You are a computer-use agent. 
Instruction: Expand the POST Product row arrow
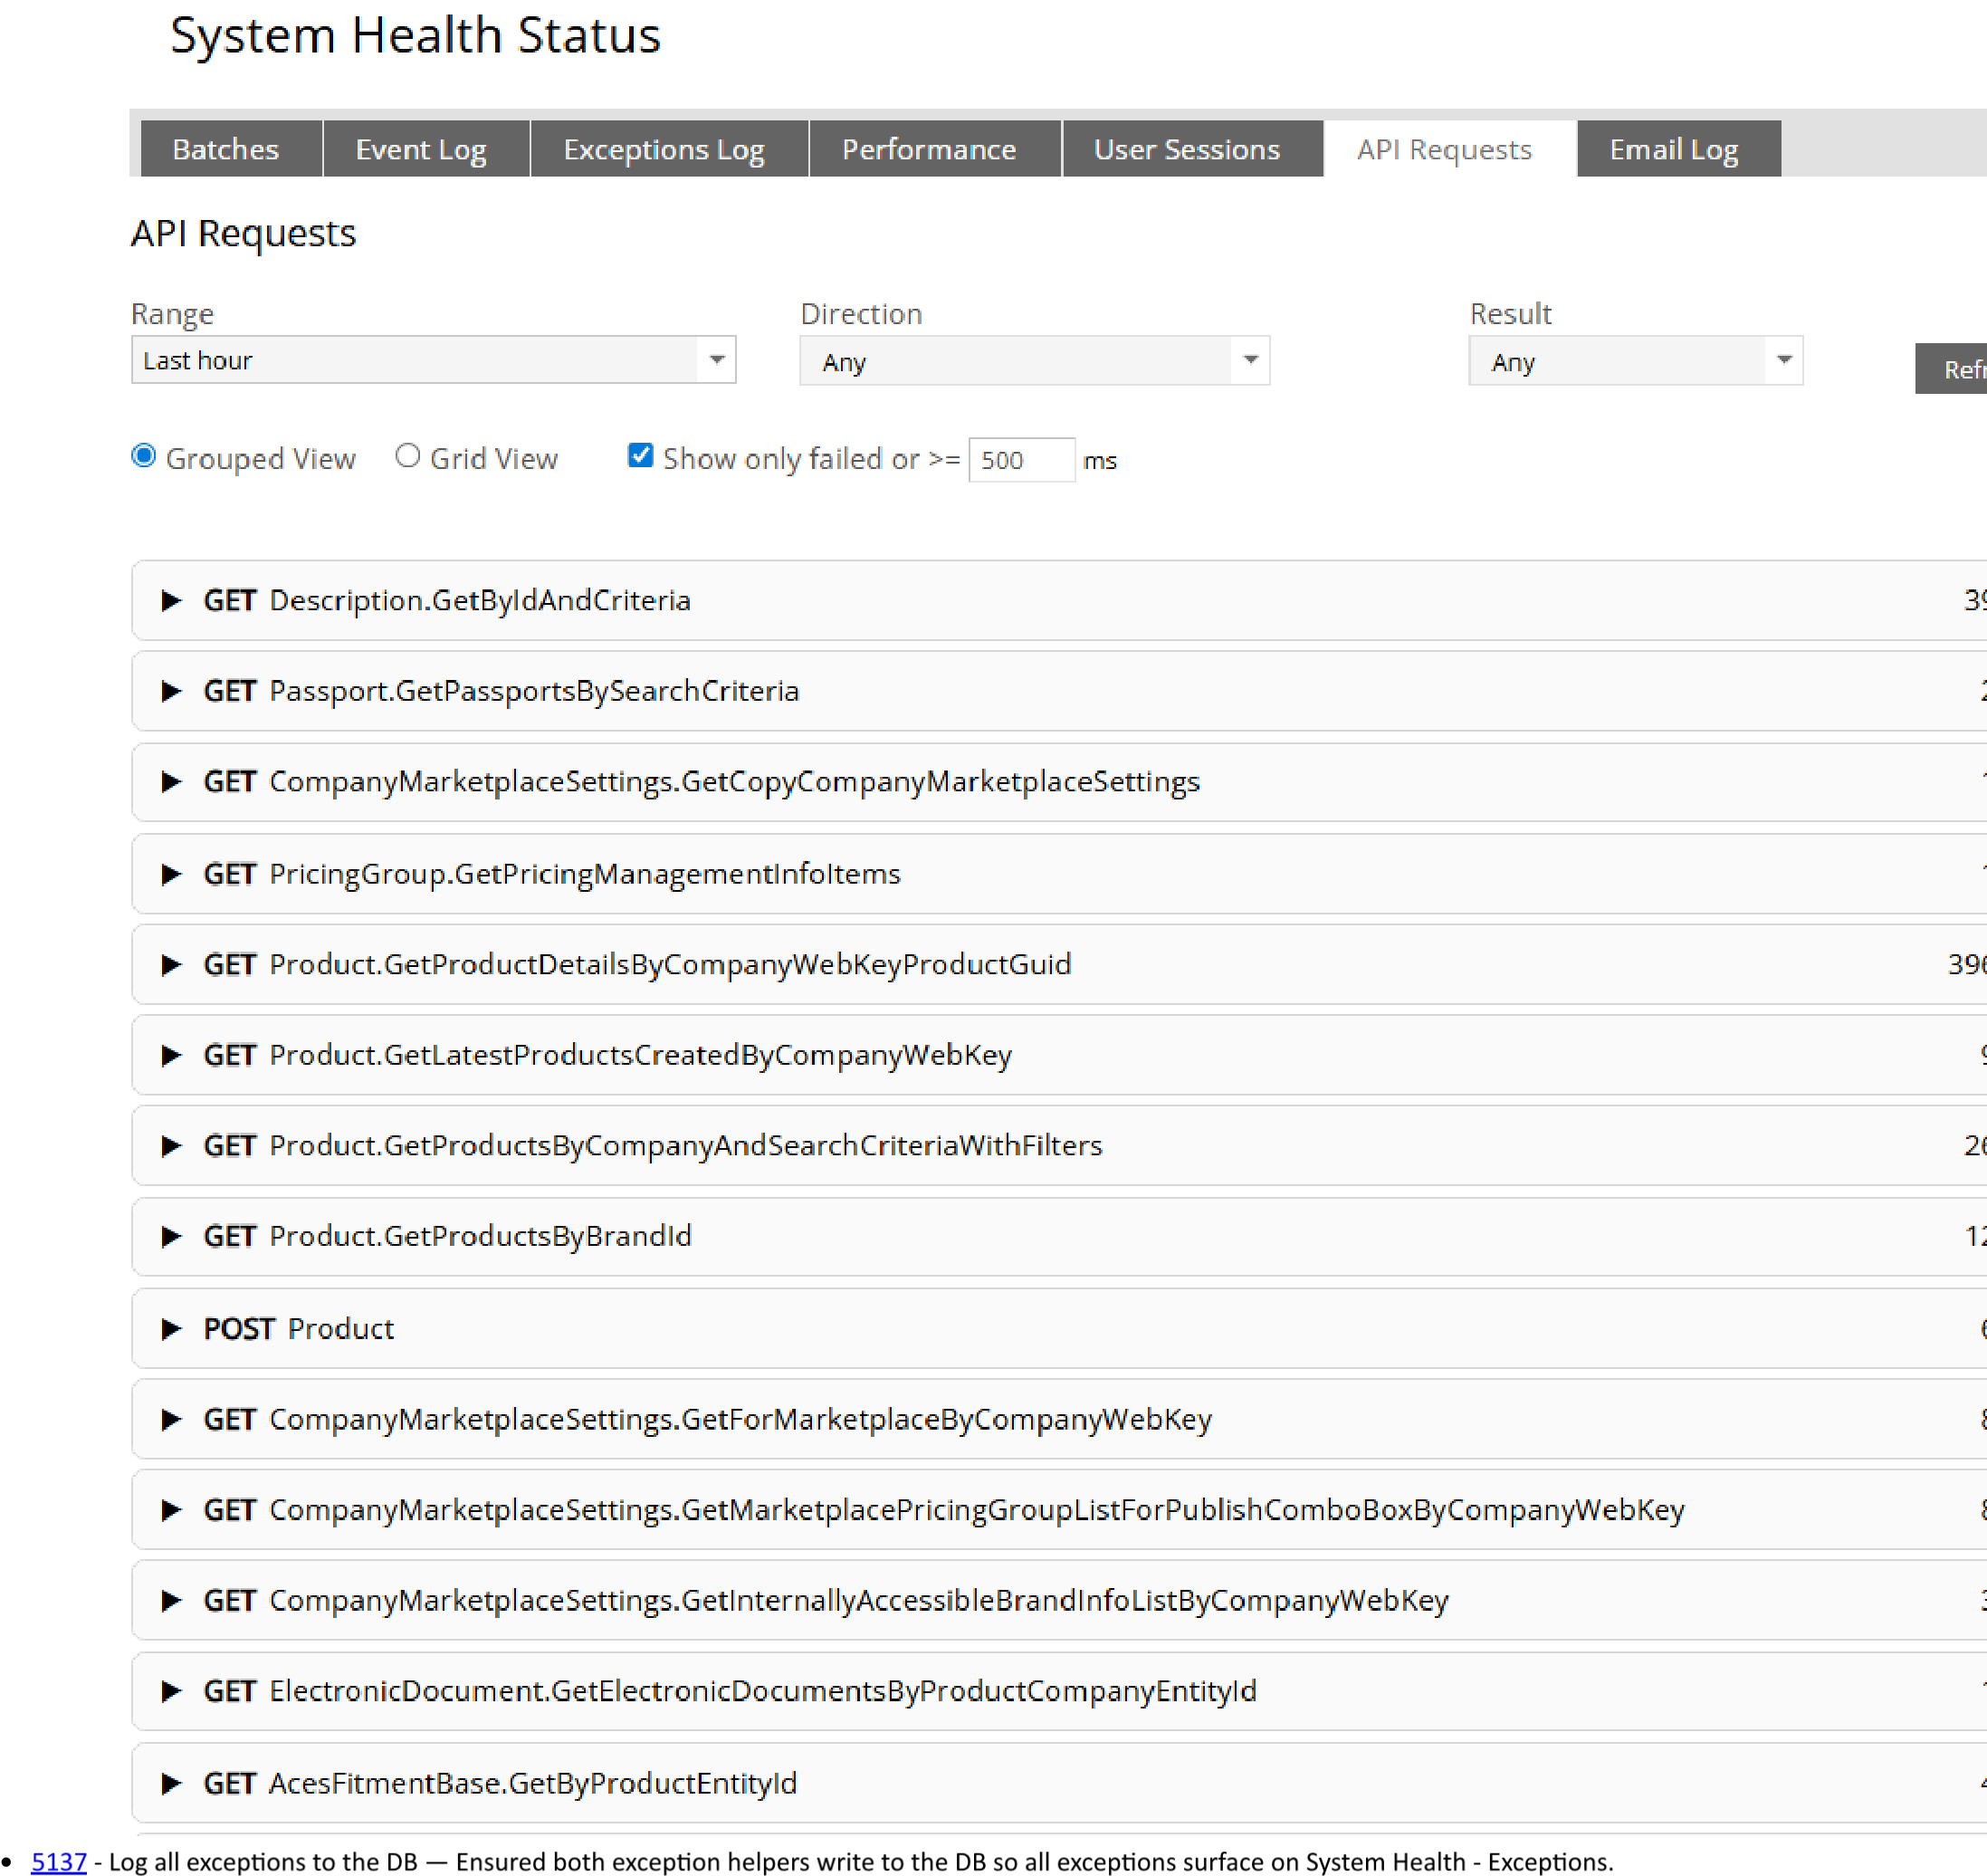click(171, 1329)
